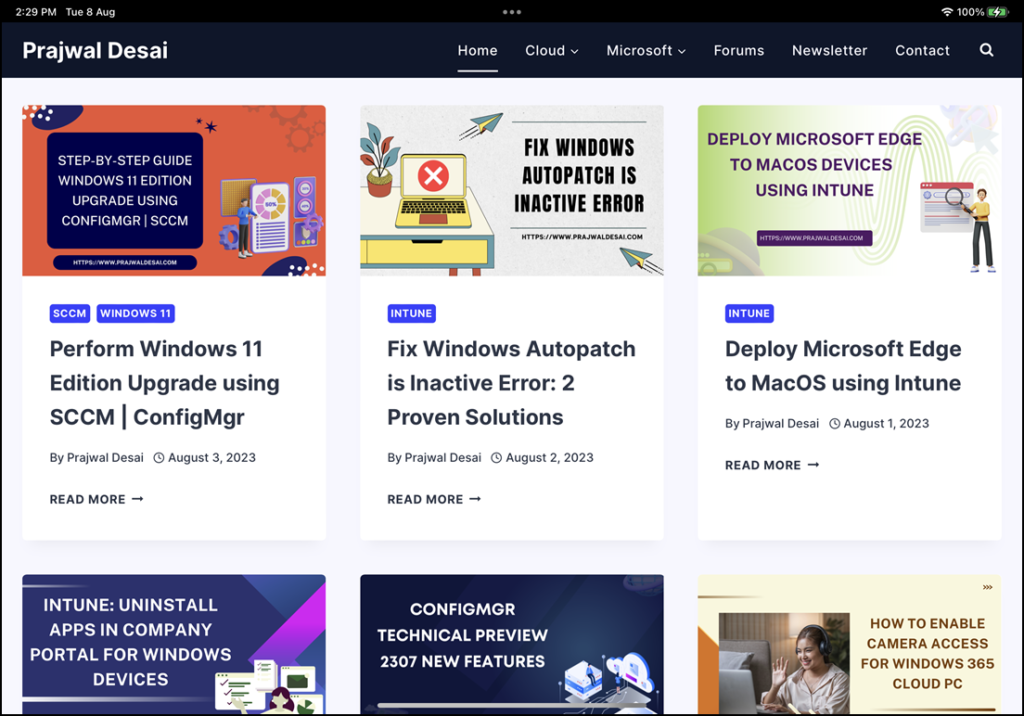The height and width of the screenshot is (716, 1024).
Task: Open Fix Windows Autopatch is Inactive Error title
Action: [511, 383]
